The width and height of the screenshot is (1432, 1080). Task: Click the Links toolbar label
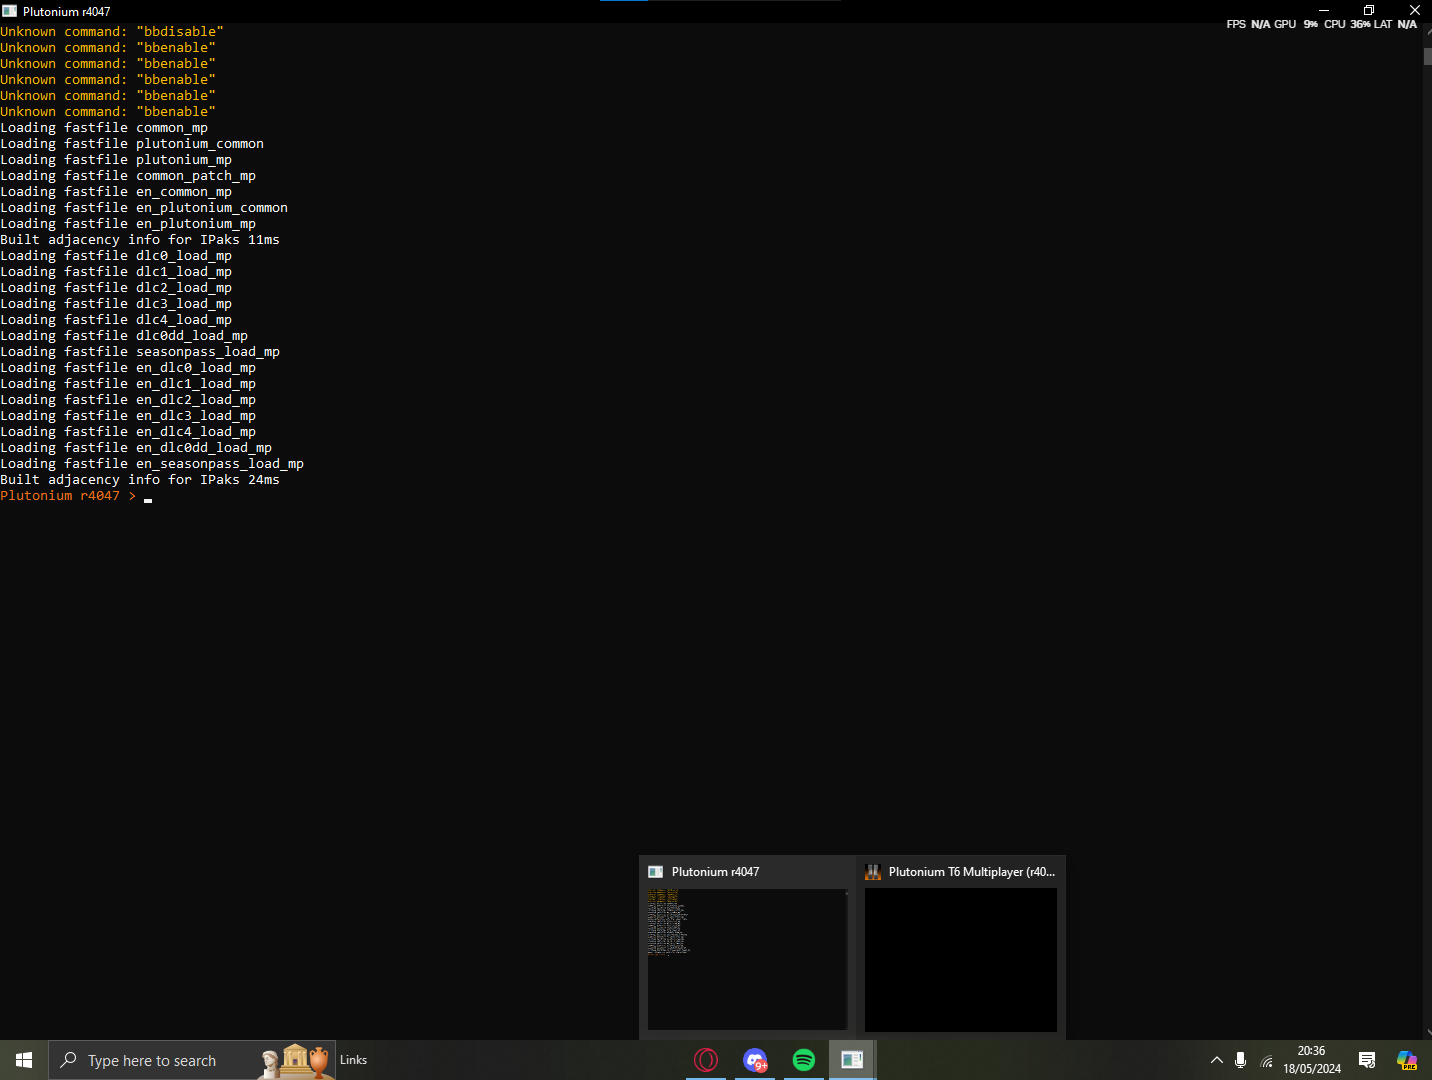(x=353, y=1060)
